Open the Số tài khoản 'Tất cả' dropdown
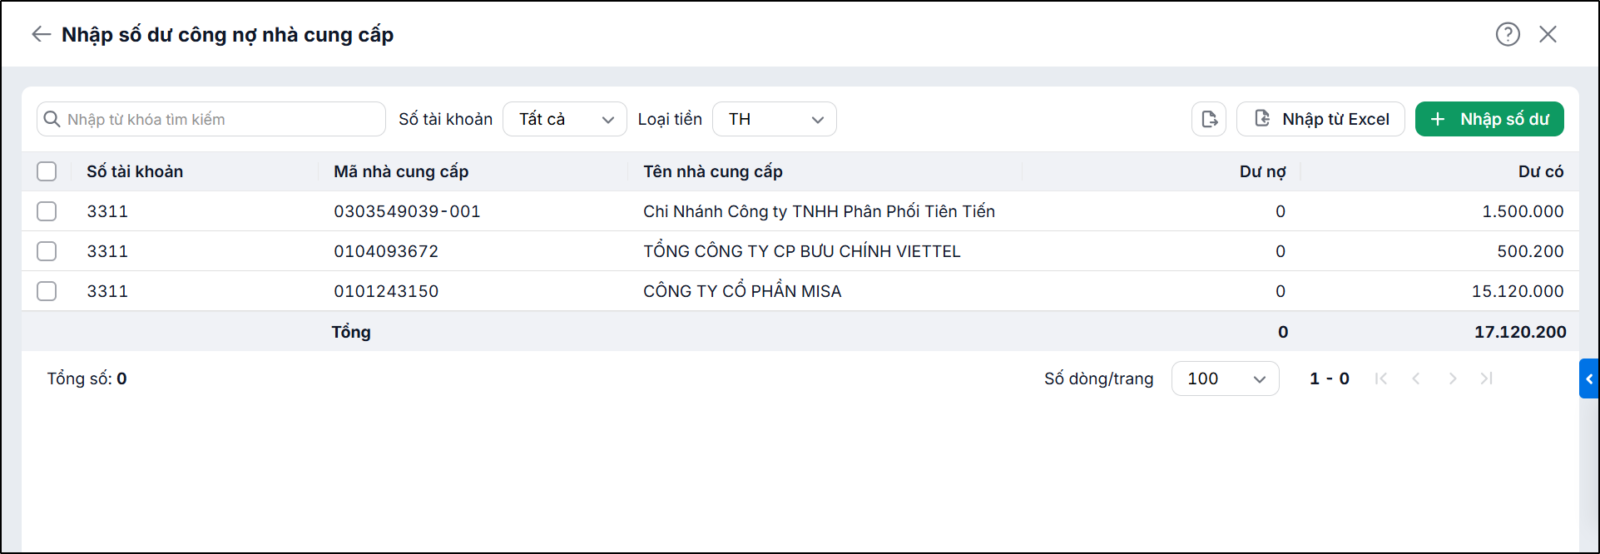The image size is (1600, 554). point(565,119)
